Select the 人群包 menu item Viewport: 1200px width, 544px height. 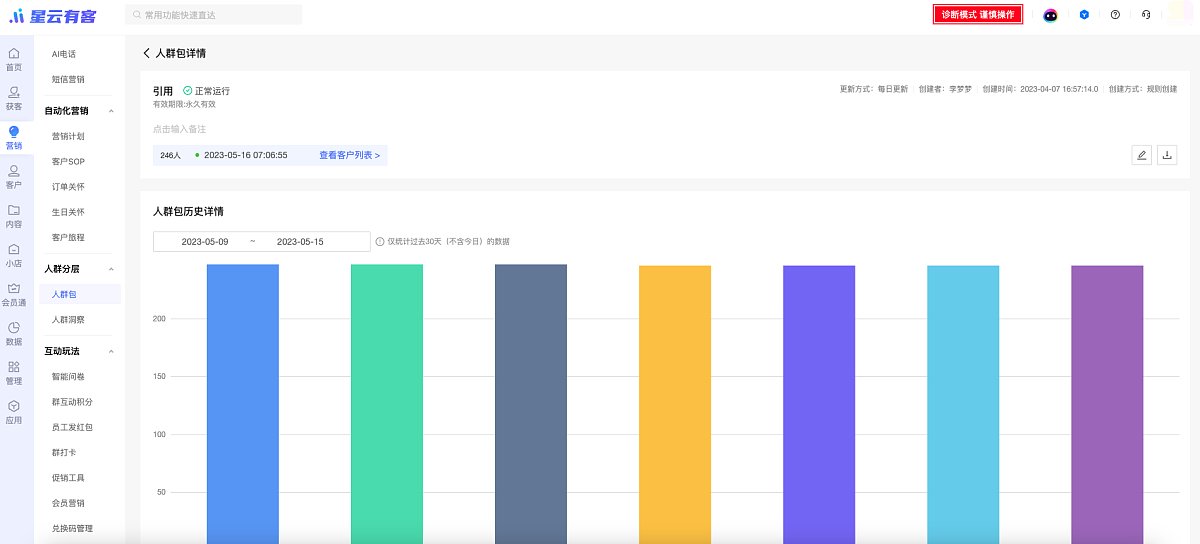pos(79,295)
